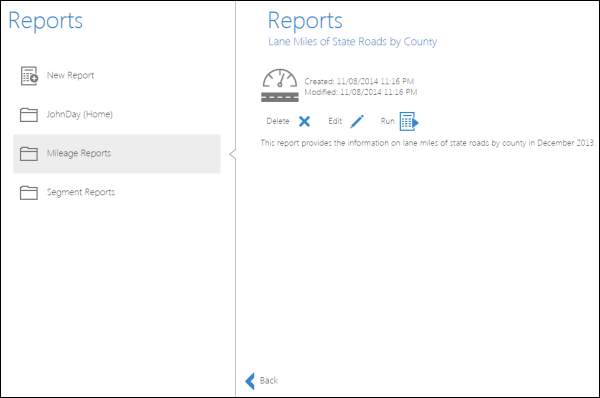Click the Mileage Reports folder icon
Viewport: 600px width, 398px height.
29,153
